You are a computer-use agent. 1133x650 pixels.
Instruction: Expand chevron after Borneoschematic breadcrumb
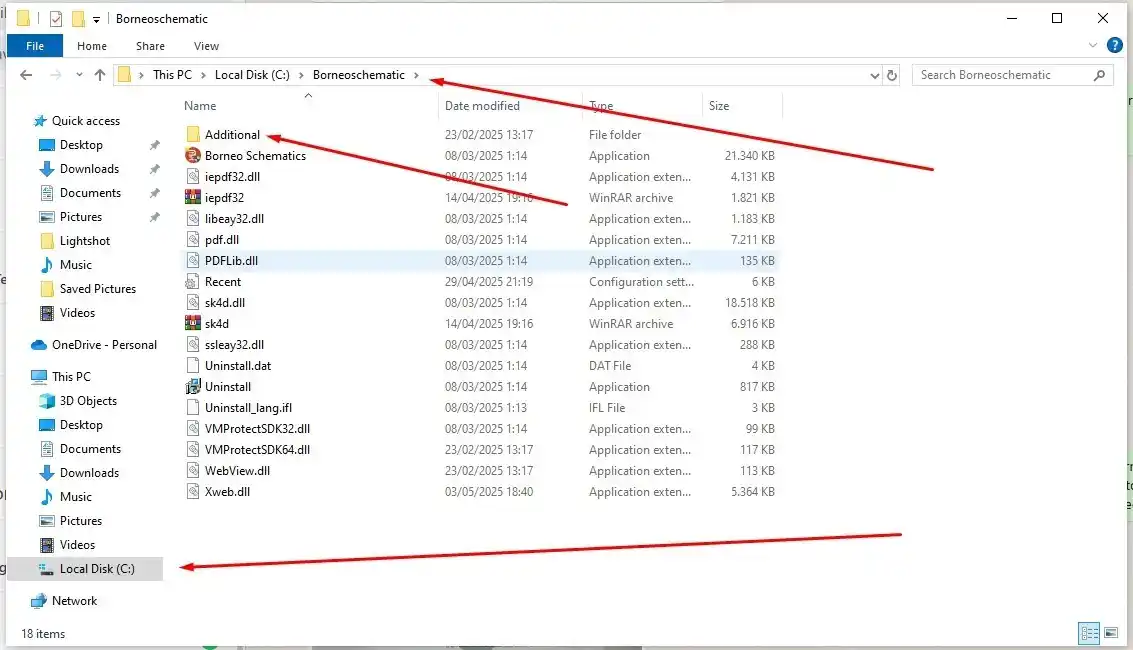[x=416, y=75]
